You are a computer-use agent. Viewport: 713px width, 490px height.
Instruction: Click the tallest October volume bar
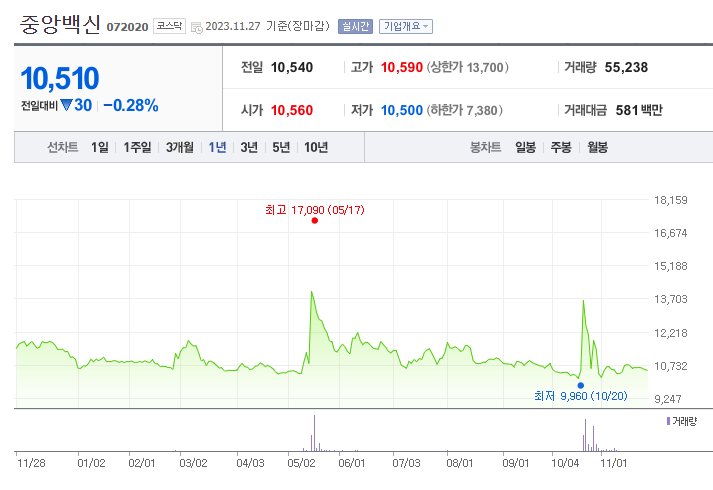tap(585, 435)
